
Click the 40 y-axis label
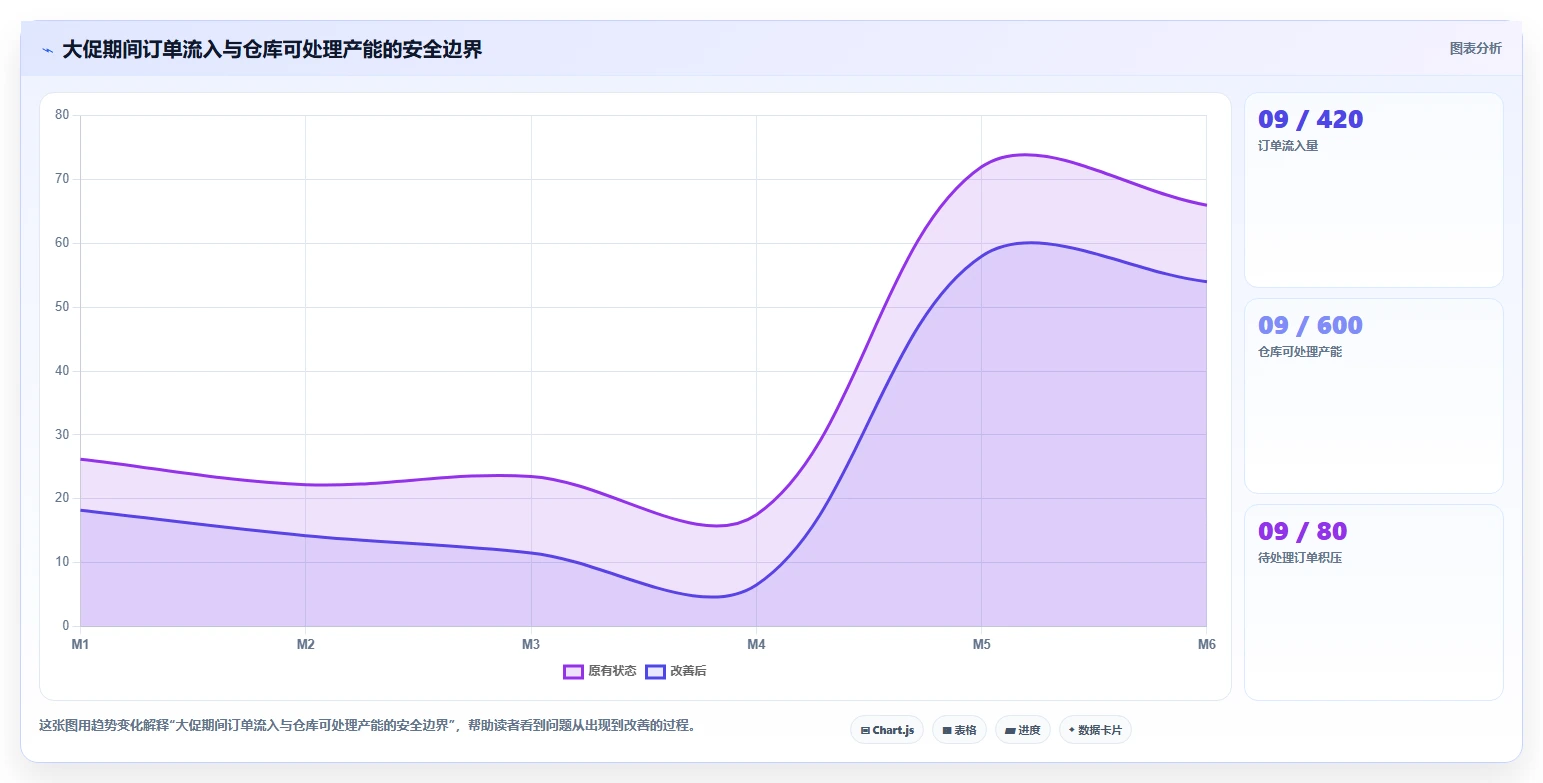(x=62, y=371)
